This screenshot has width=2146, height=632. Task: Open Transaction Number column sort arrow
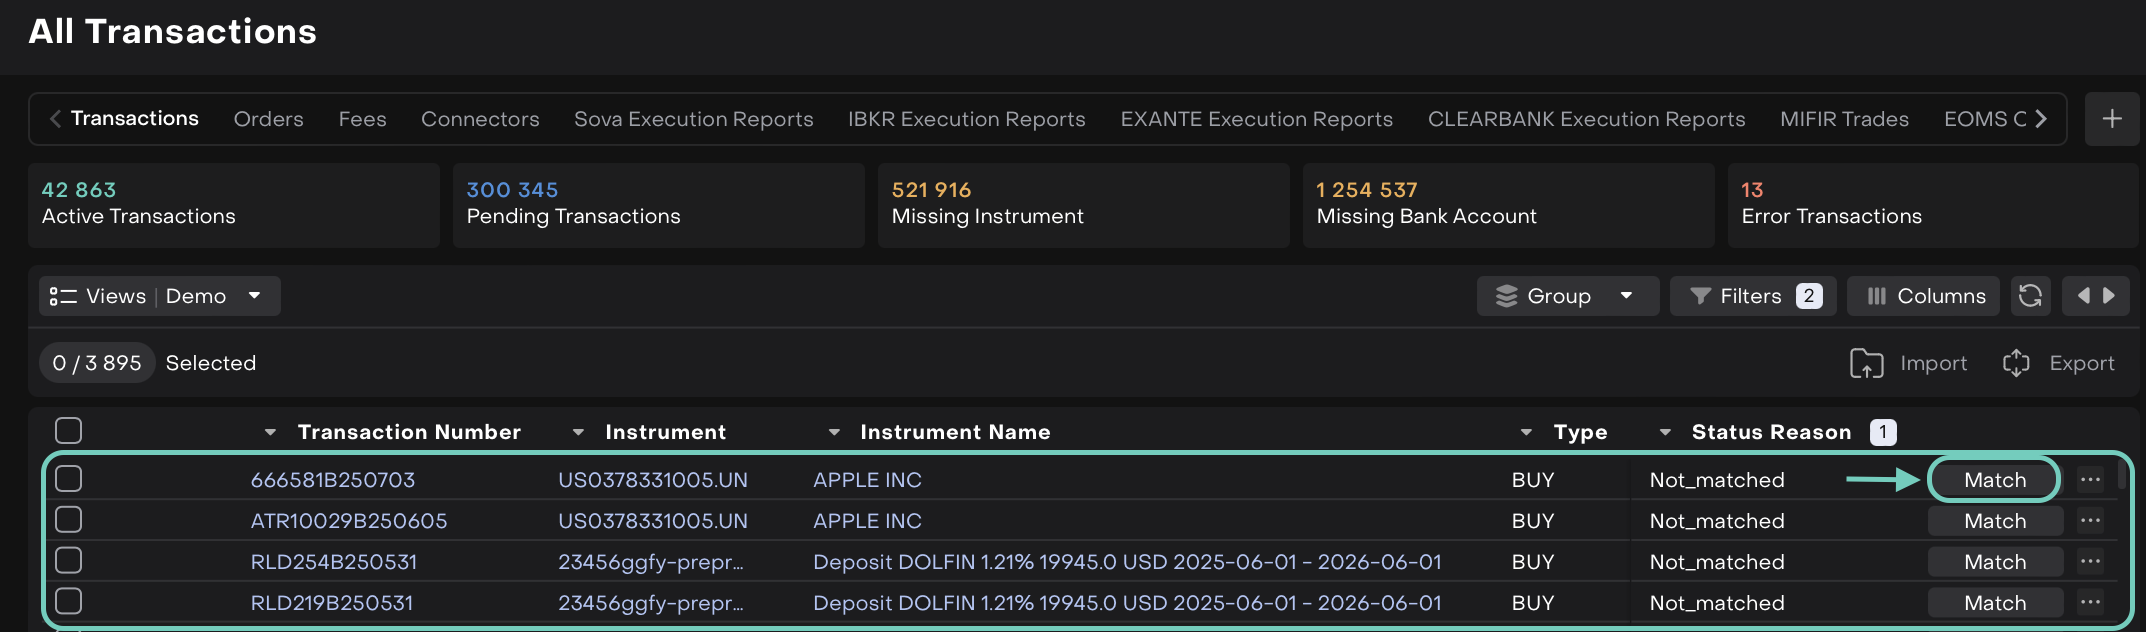tap(270, 432)
